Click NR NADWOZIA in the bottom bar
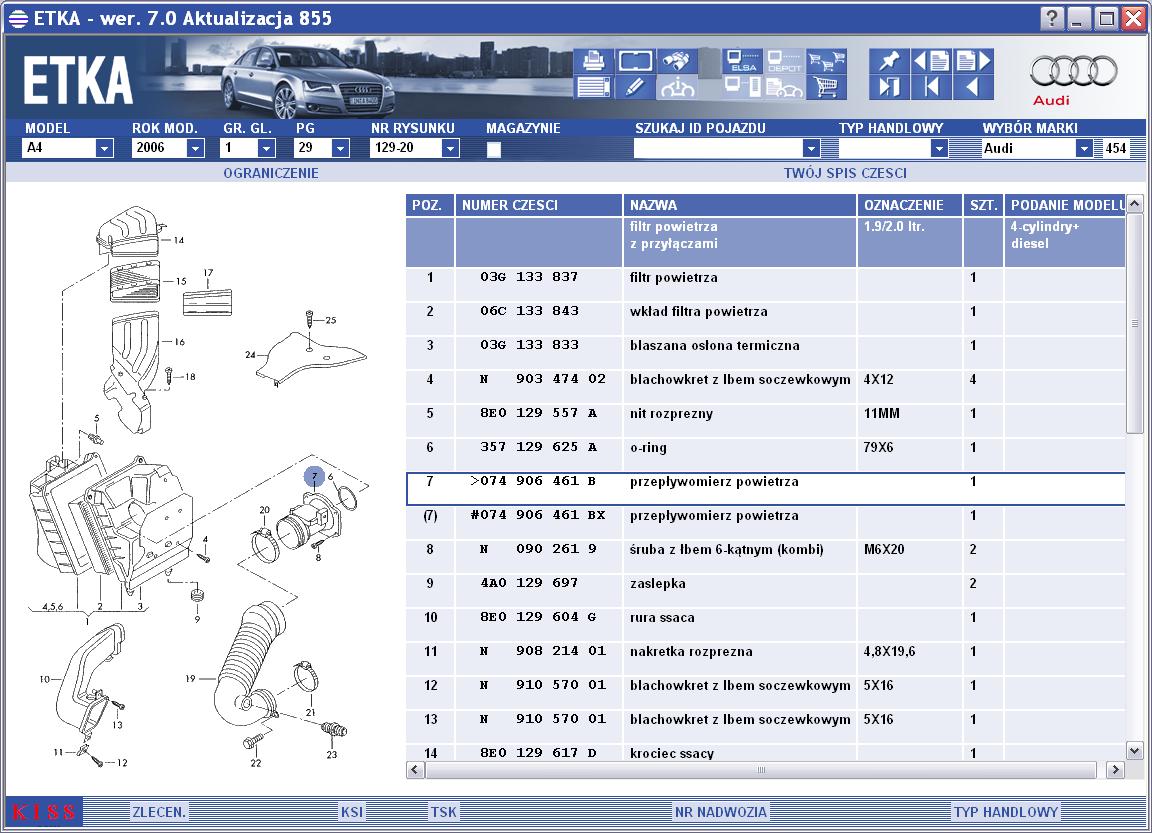This screenshot has height=833, width=1152. coord(721,812)
